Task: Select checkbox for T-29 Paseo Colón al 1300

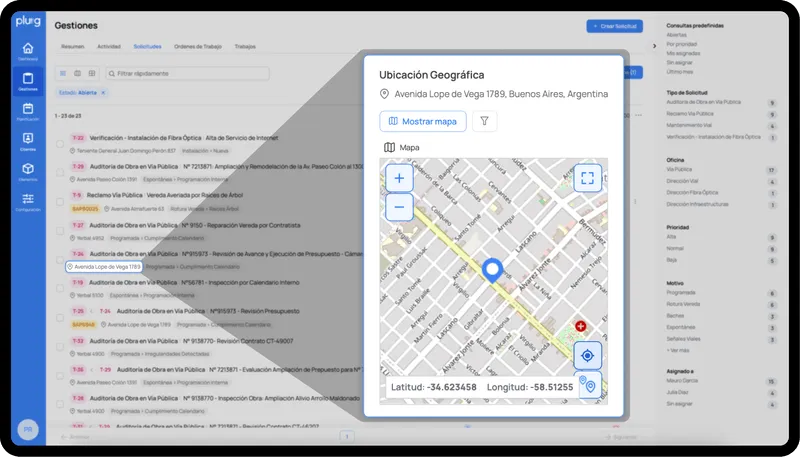Action: (x=60, y=172)
